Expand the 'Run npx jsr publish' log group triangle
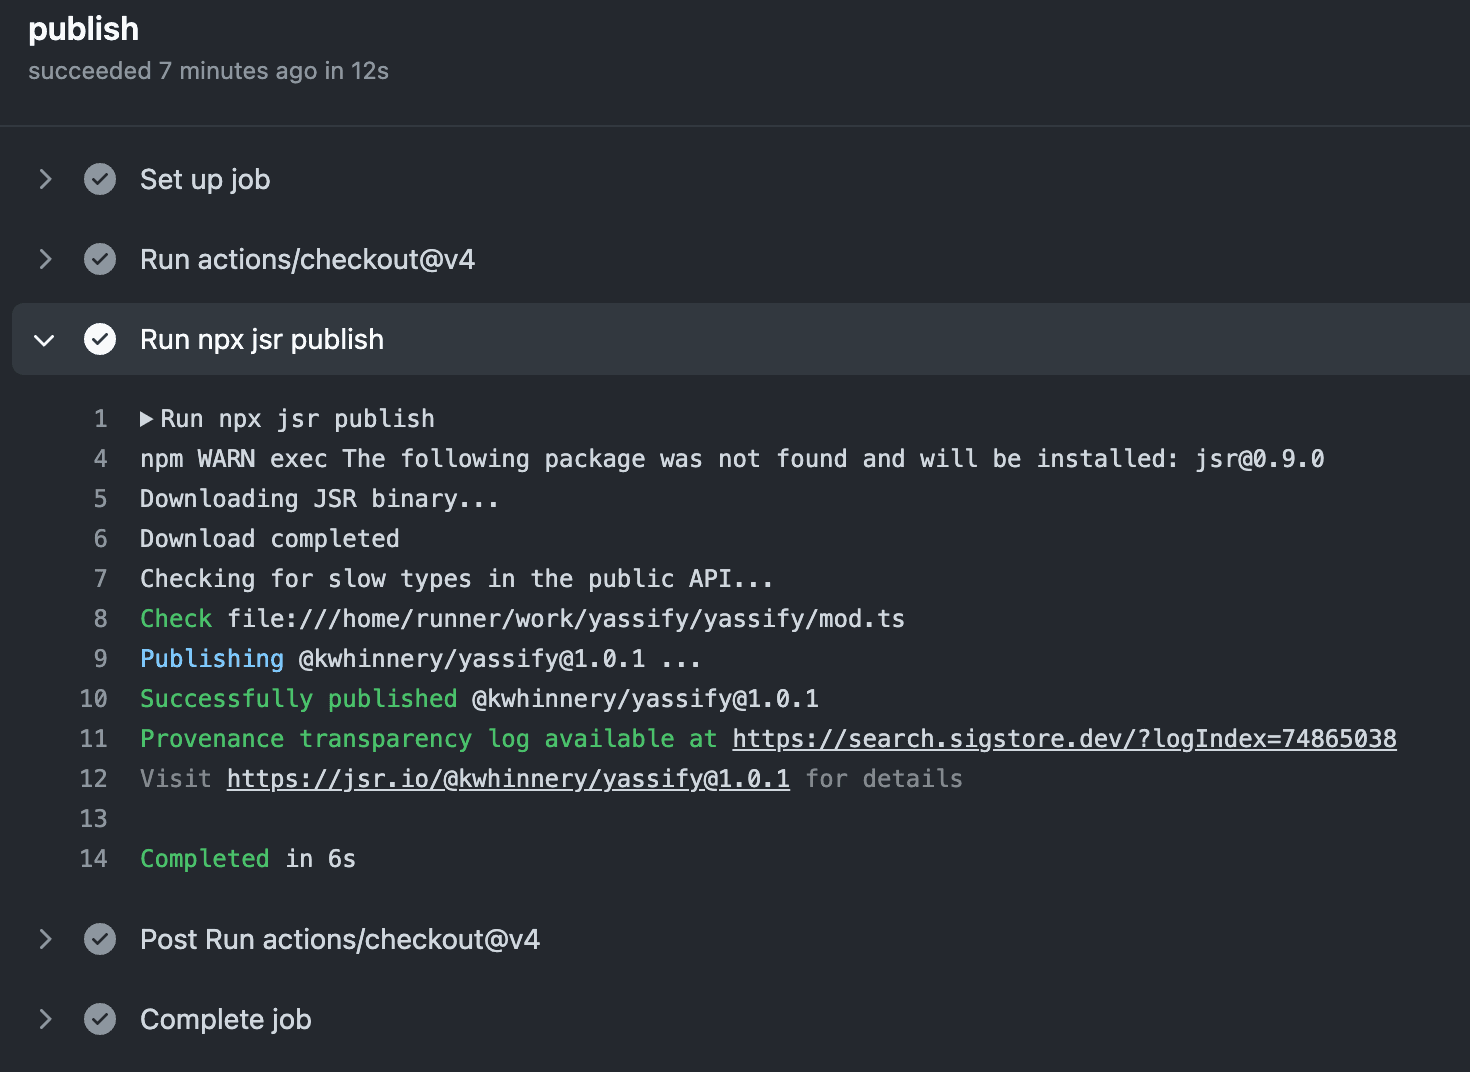 click(x=146, y=419)
